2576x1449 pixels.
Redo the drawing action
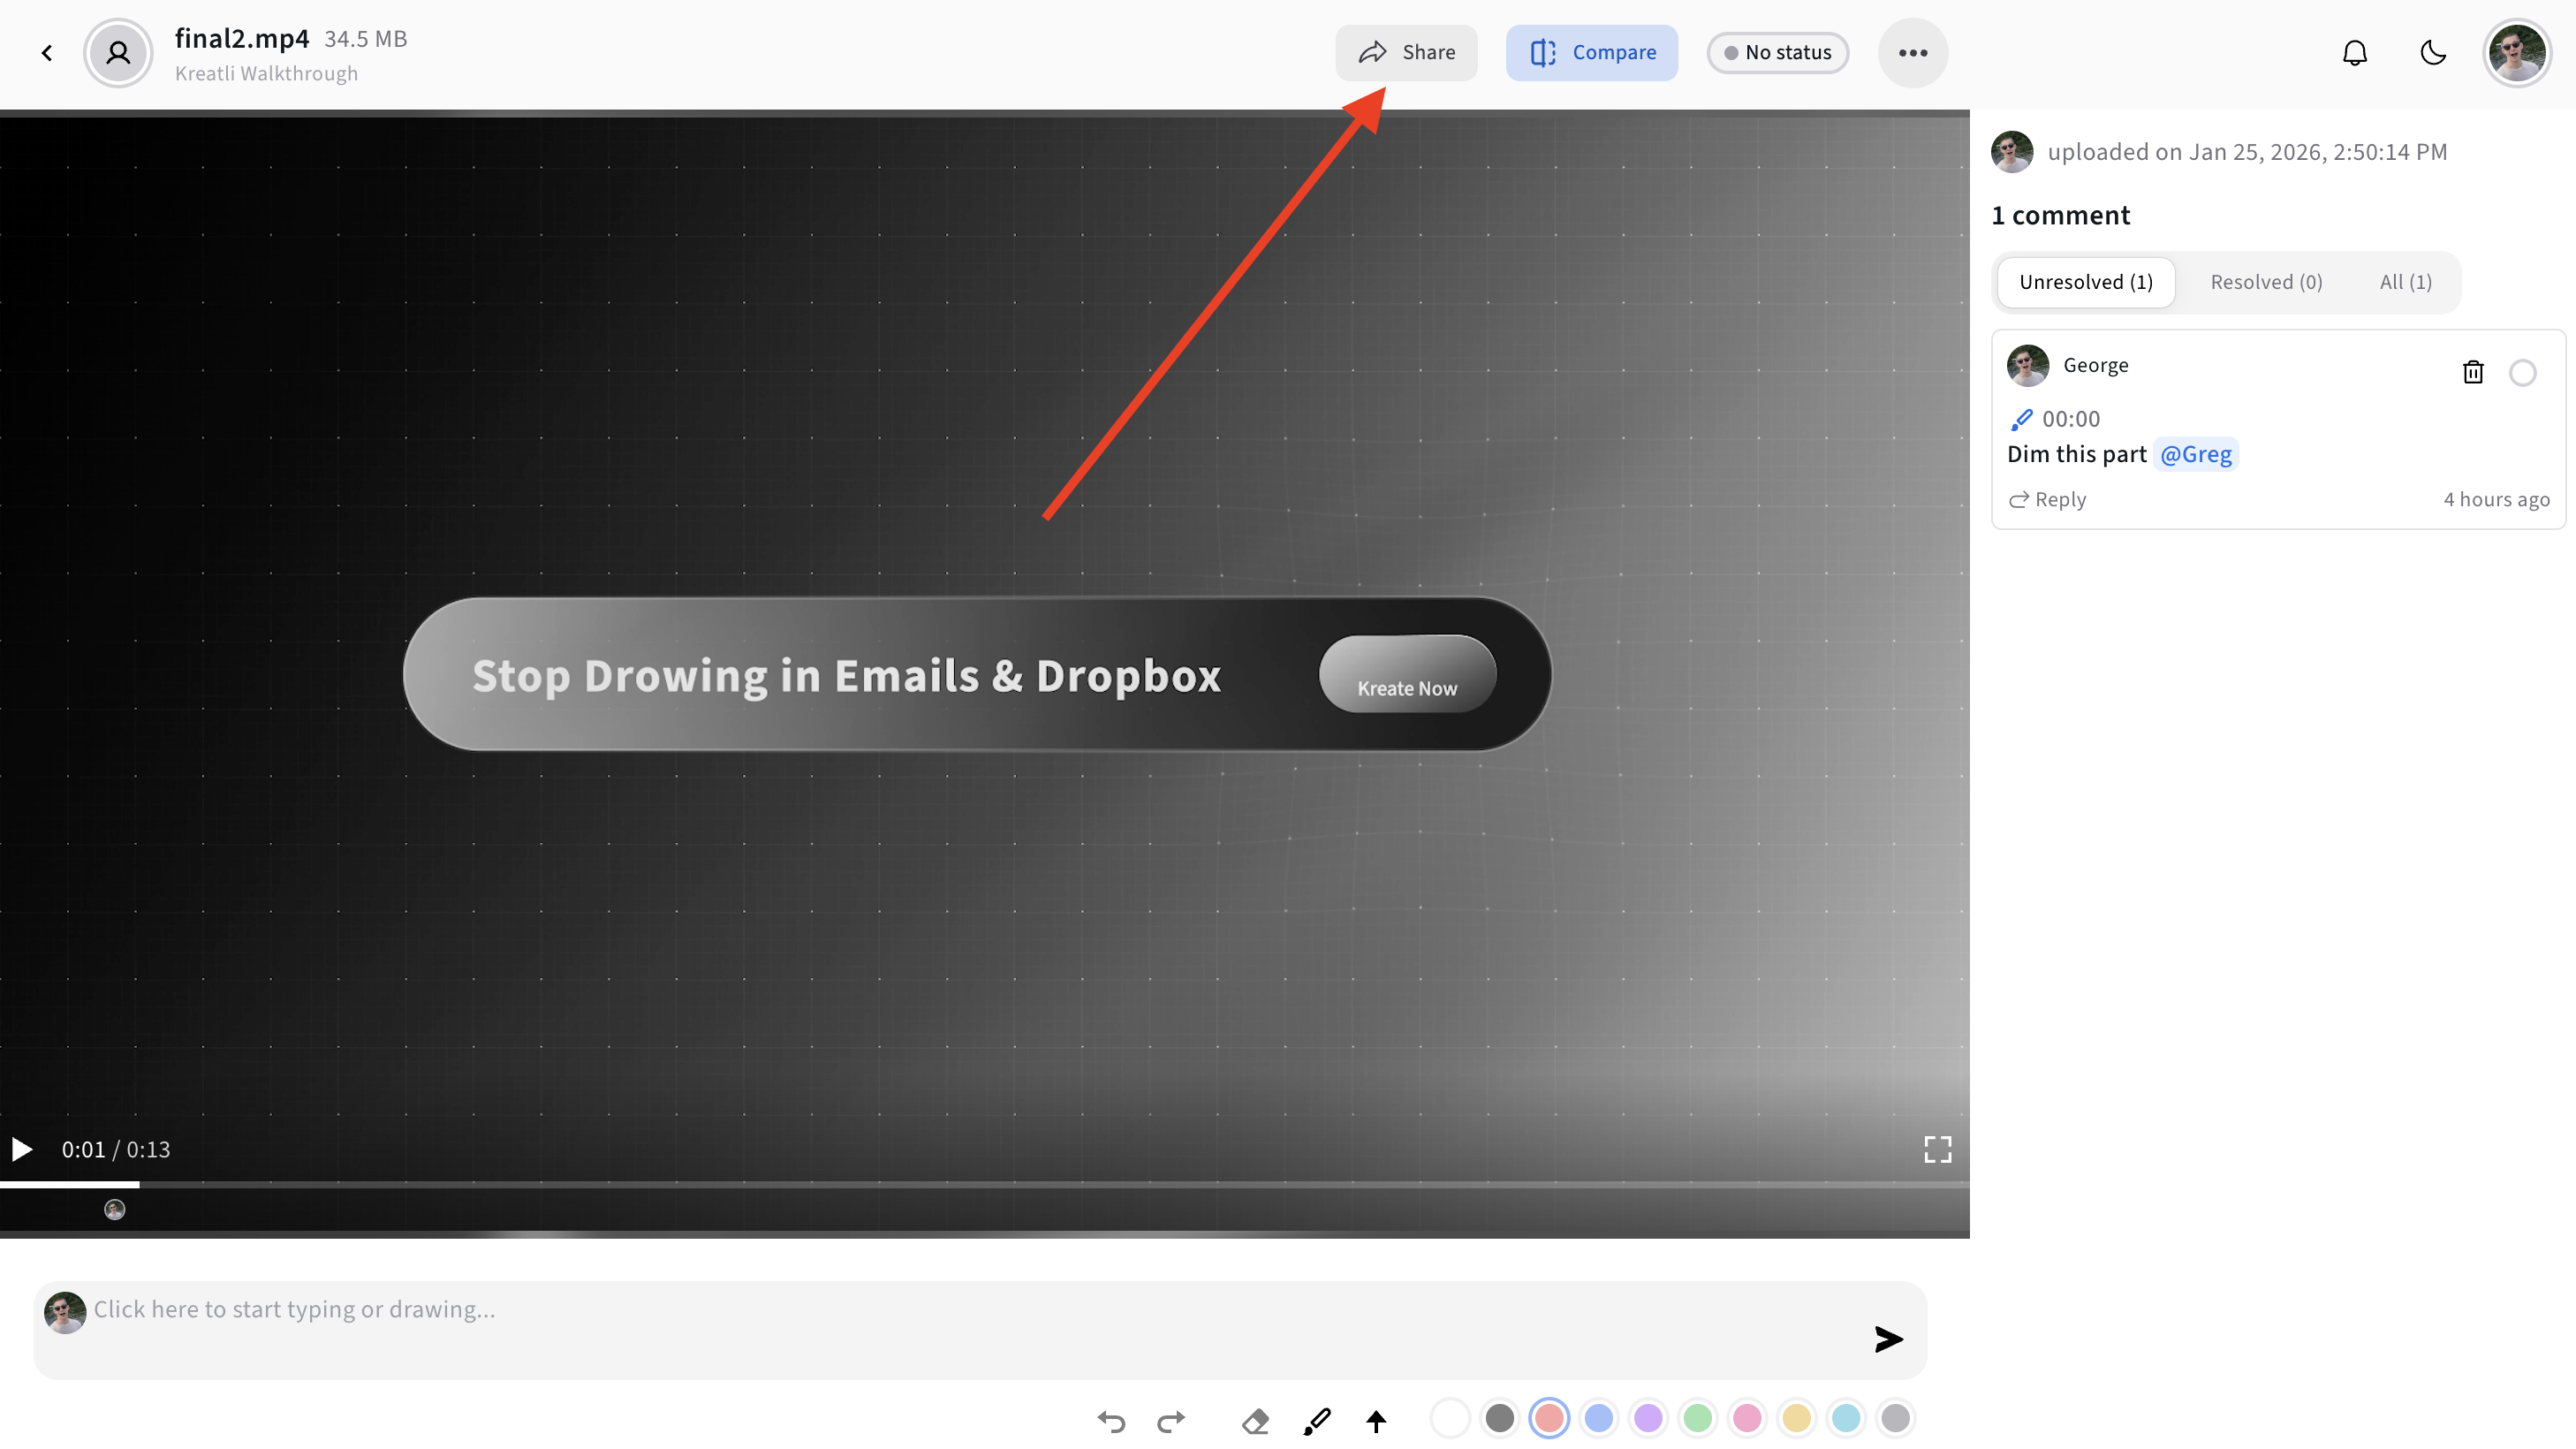1171,1420
